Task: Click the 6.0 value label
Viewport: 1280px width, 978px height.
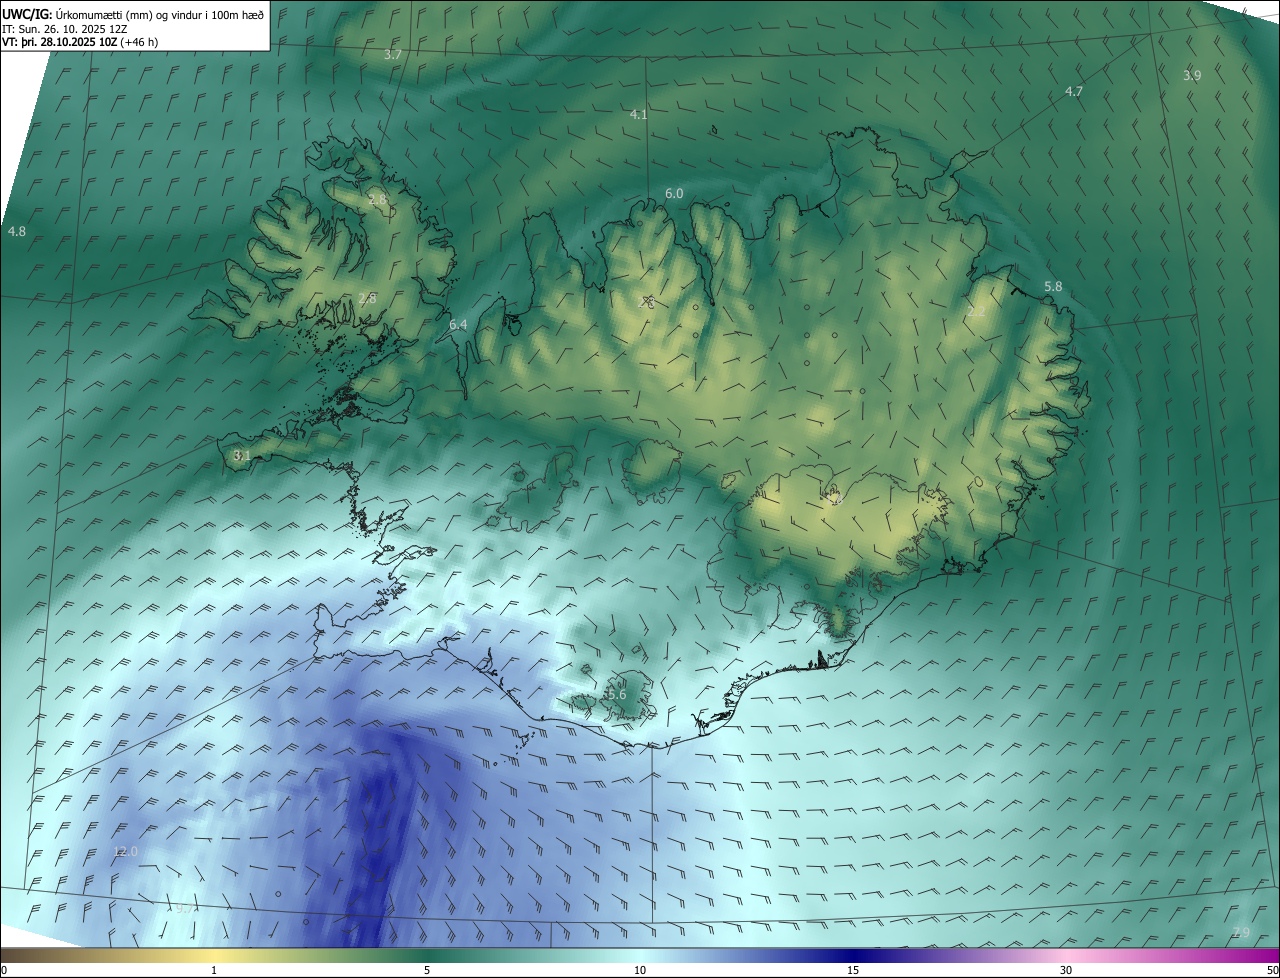Action: tap(674, 194)
